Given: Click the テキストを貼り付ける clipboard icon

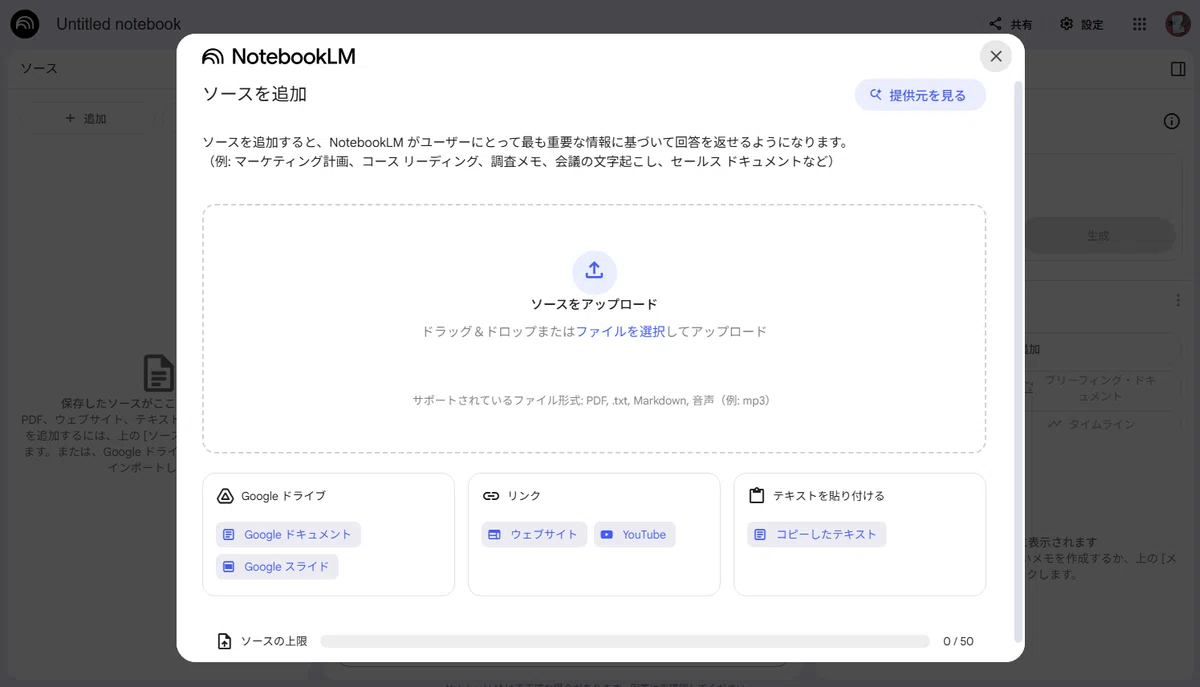Looking at the screenshot, I should [756, 496].
